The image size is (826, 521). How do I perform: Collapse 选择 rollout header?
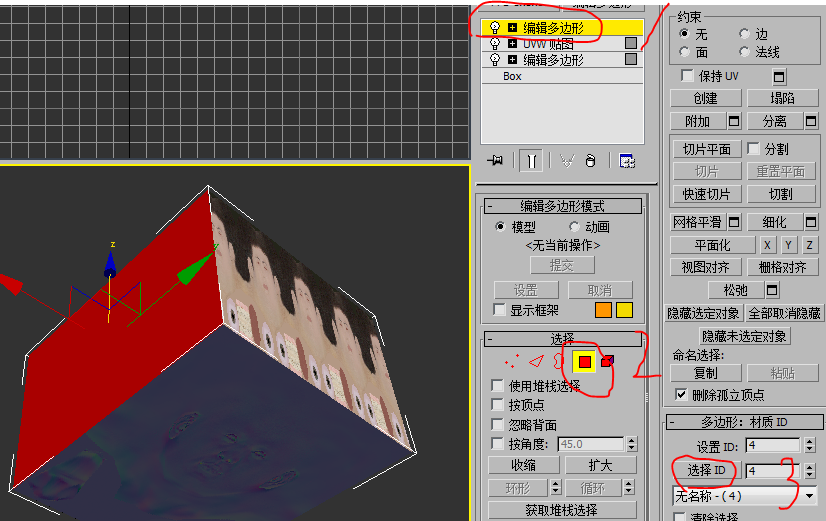(x=562, y=339)
